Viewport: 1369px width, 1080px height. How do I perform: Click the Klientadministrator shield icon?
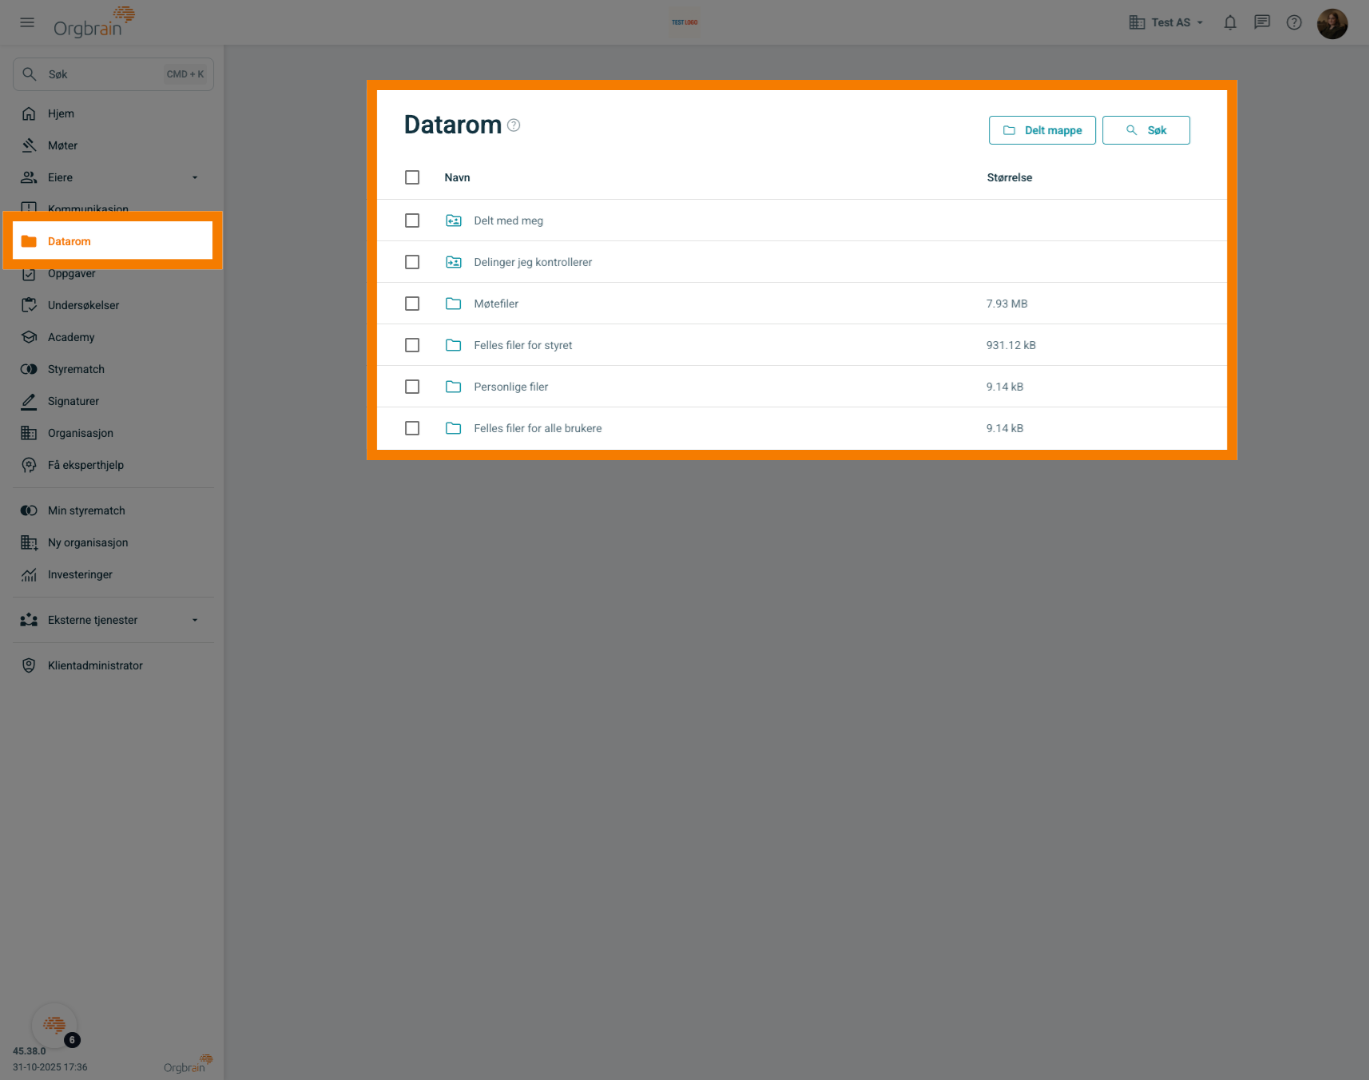pyautogui.click(x=29, y=666)
